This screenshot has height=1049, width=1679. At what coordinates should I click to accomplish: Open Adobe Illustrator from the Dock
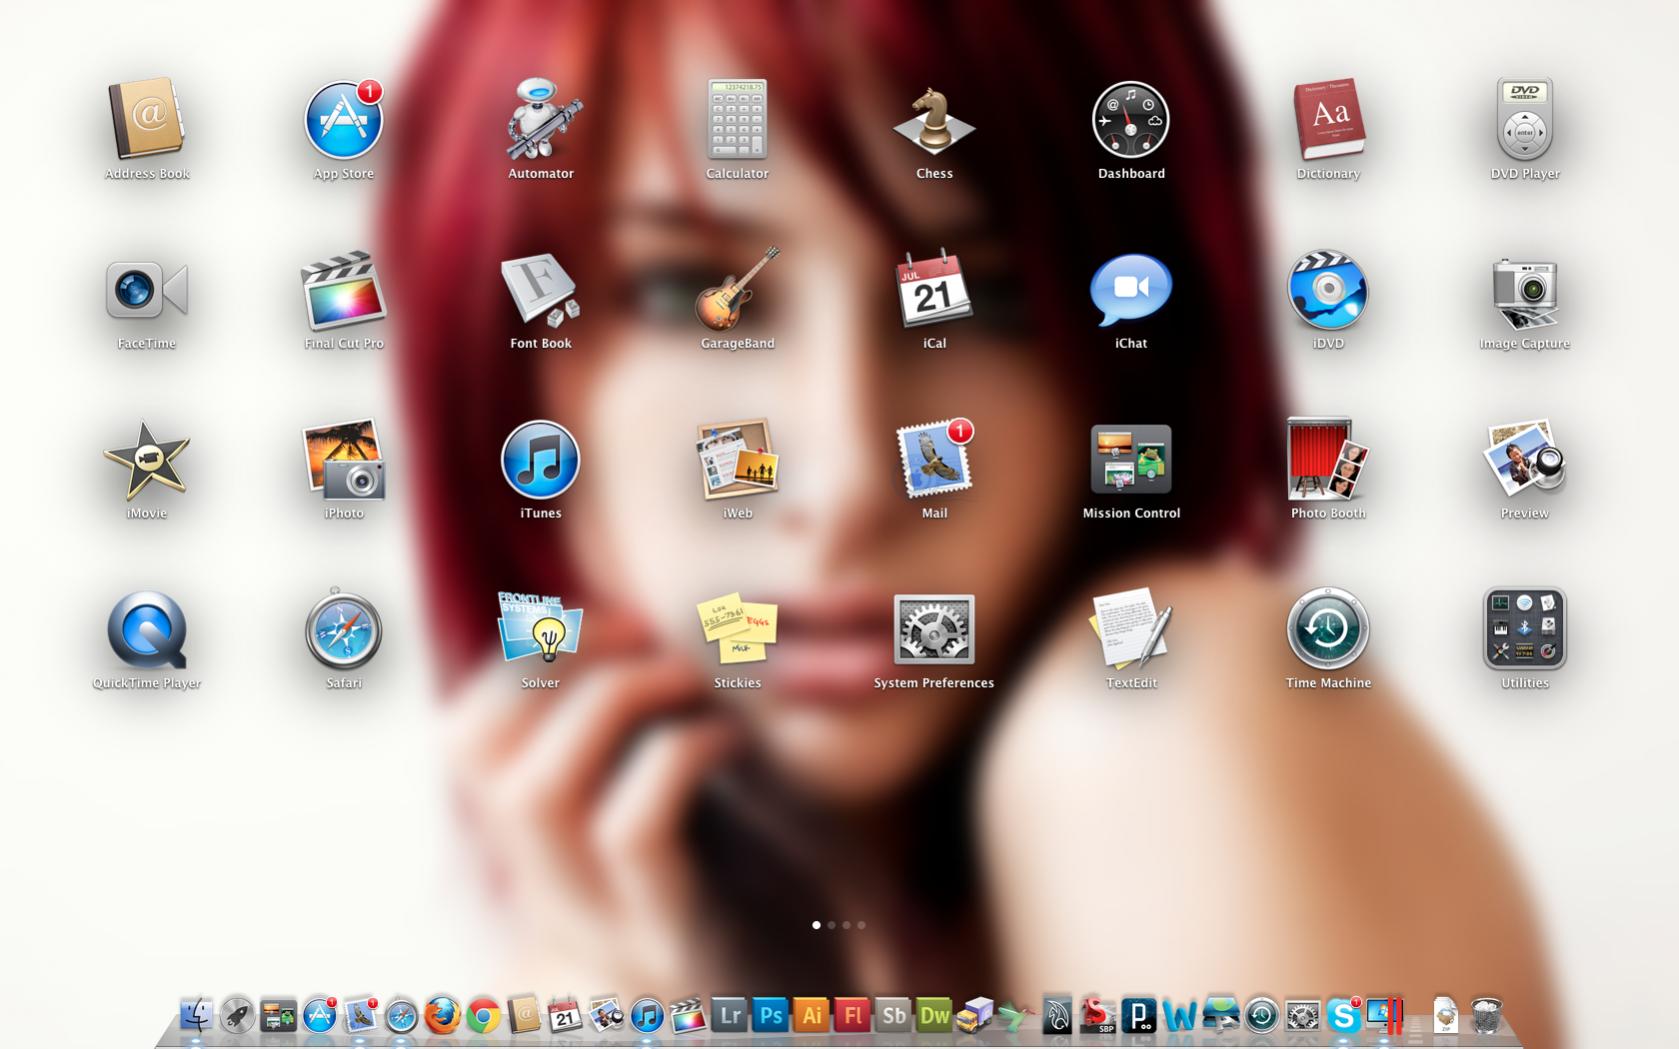[x=811, y=1015]
